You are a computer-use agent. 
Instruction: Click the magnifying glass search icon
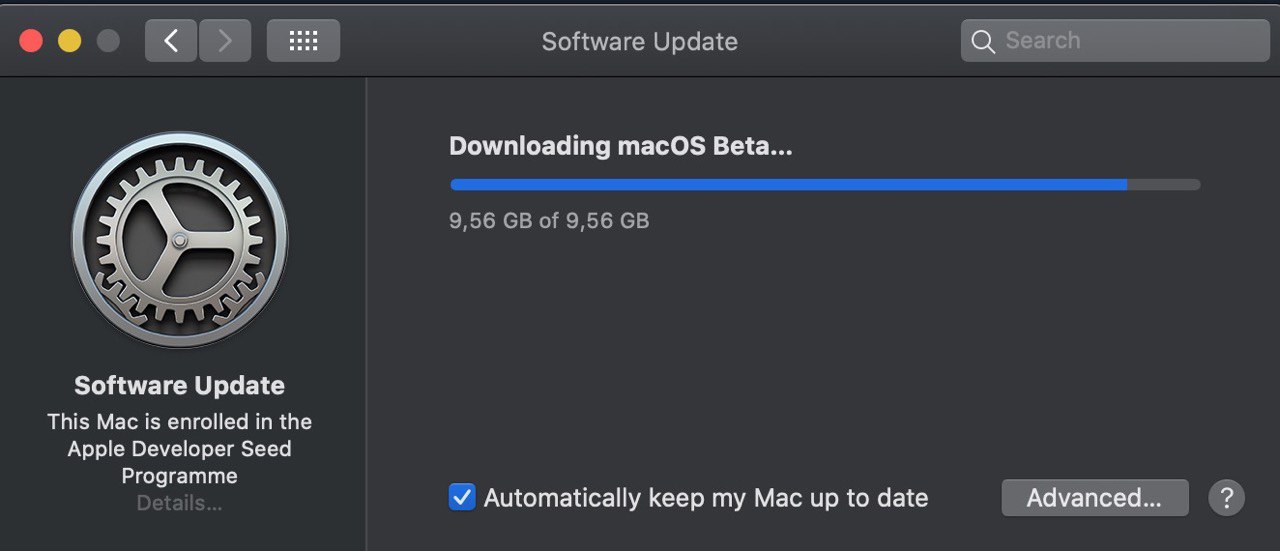tap(983, 42)
